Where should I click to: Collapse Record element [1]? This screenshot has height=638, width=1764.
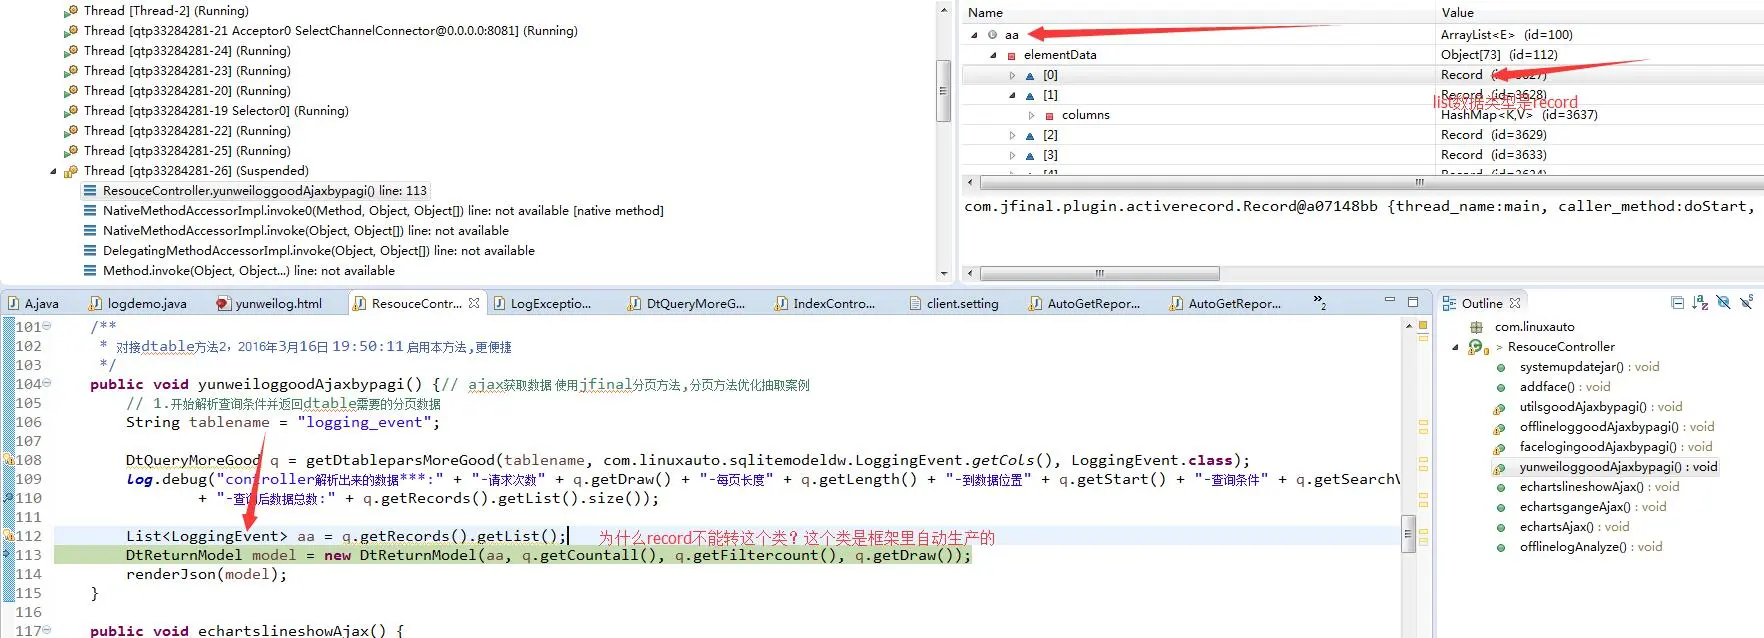click(1012, 95)
